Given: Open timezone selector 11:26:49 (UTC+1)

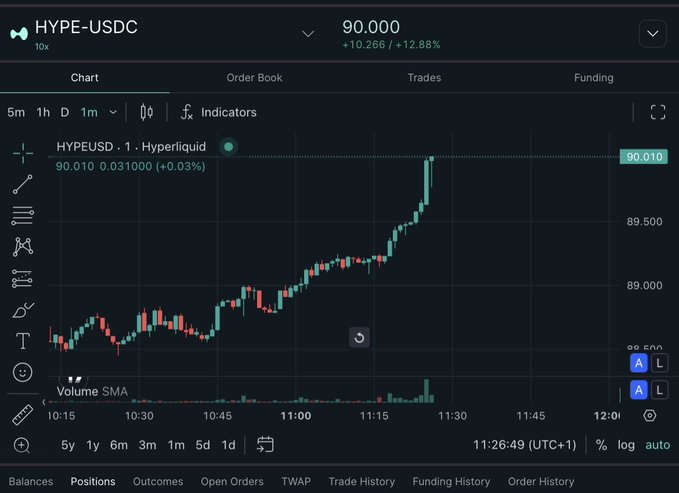Looking at the screenshot, I should click(524, 445).
